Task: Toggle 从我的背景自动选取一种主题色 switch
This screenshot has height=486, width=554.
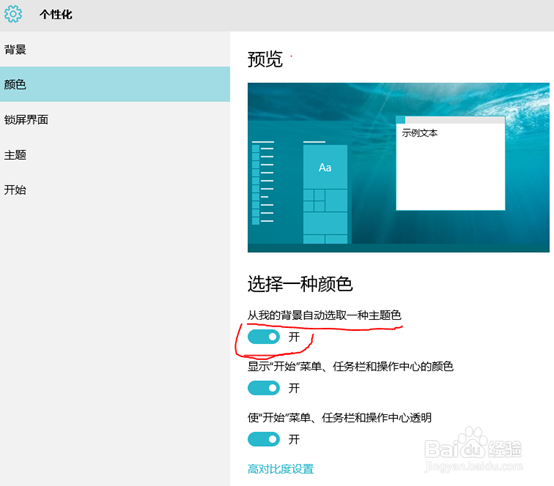Action: (x=264, y=337)
